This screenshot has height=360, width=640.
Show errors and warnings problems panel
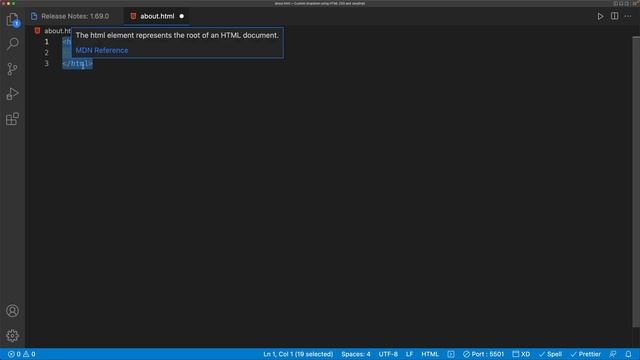point(22,354)
